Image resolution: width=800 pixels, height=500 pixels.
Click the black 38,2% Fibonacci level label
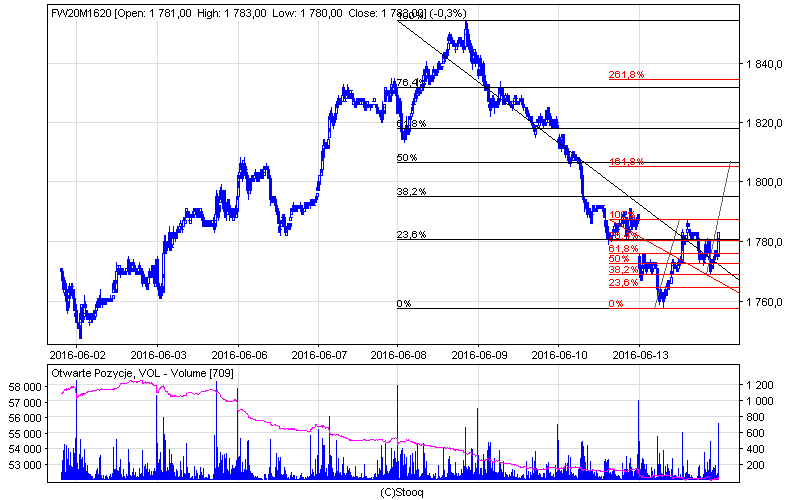click(x=411, y=192)
